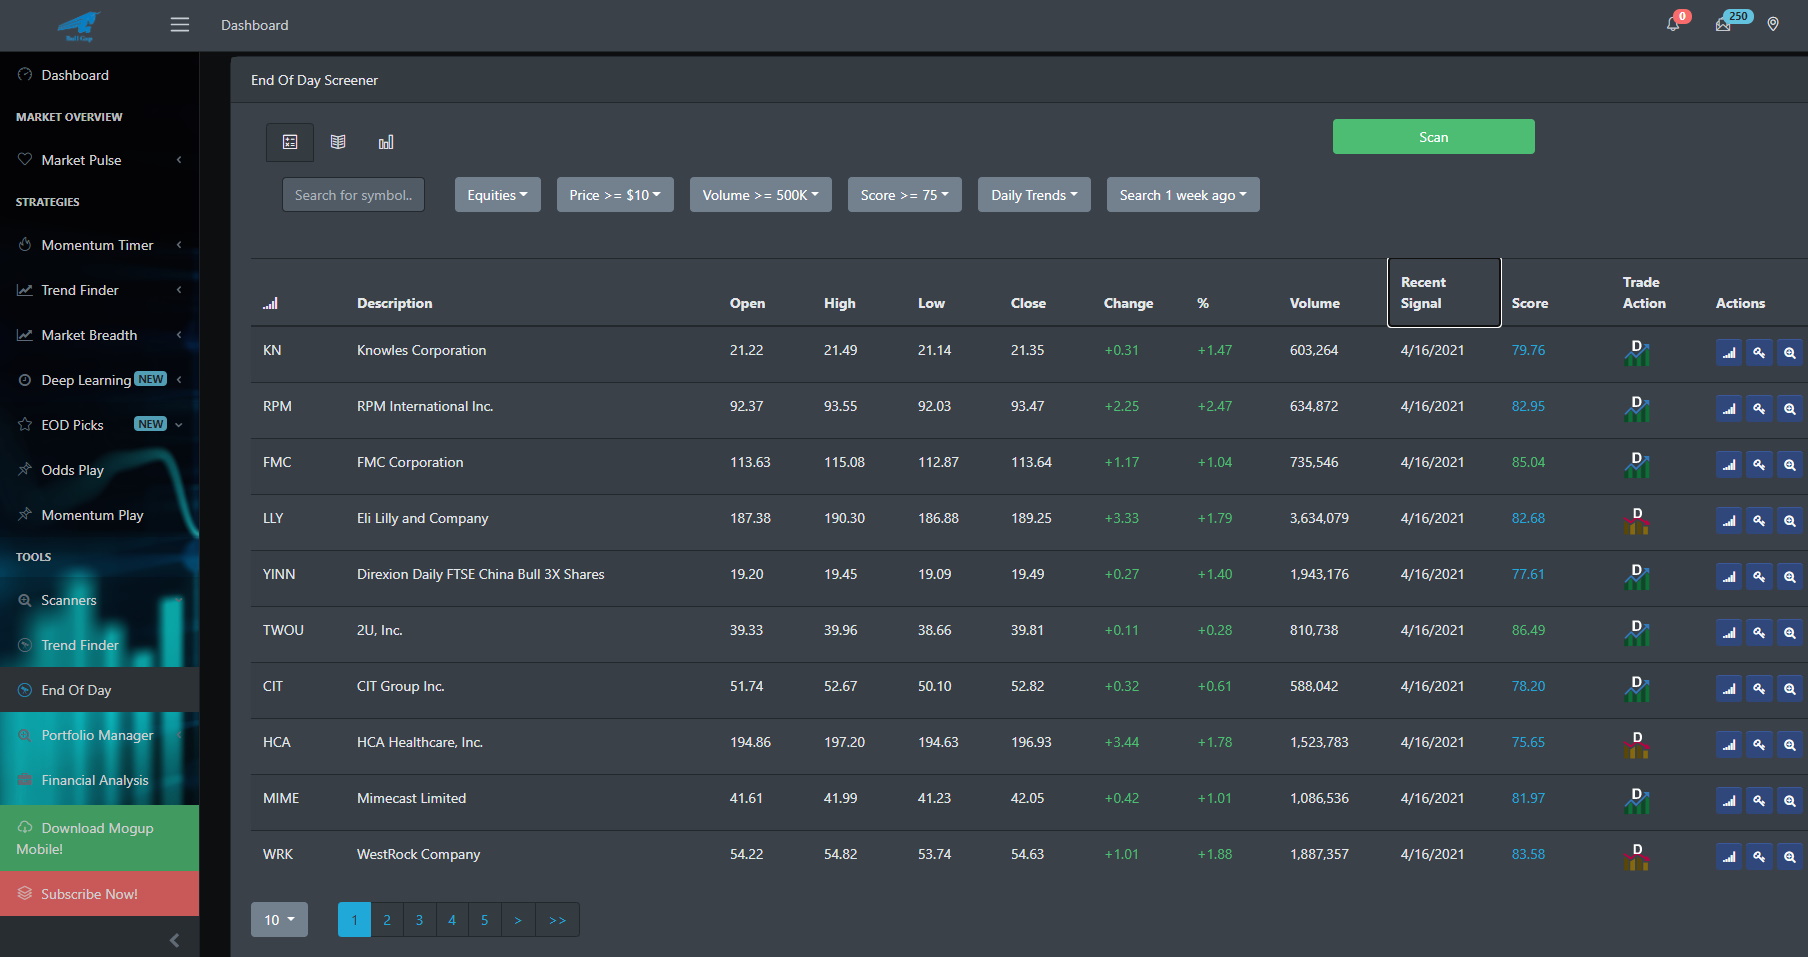Screen dimensions: 1808x957
Task: Open the hamburger menu in the header
Action: pos(180,25)
